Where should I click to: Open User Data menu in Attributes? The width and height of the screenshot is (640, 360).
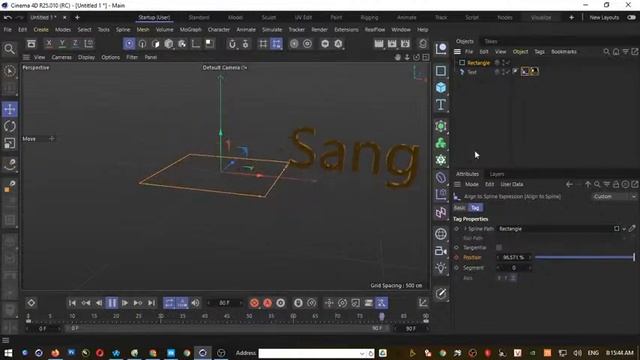coord(512,184)
